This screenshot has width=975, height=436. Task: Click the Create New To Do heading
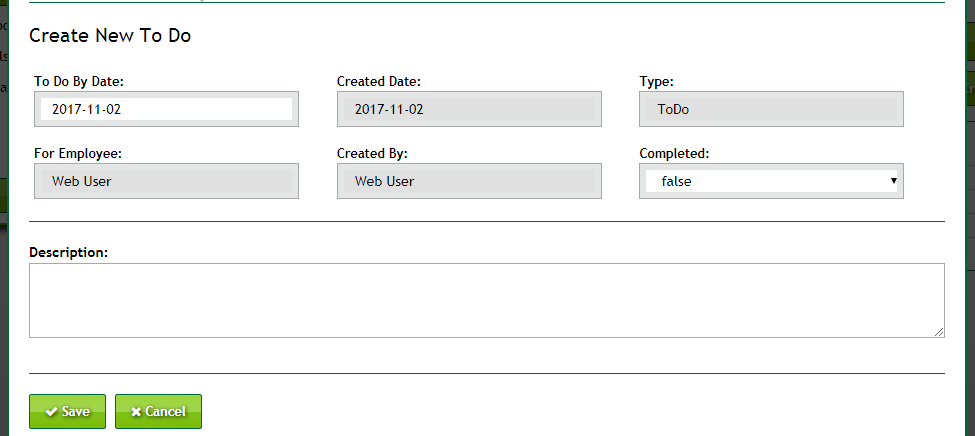[110, 36]
